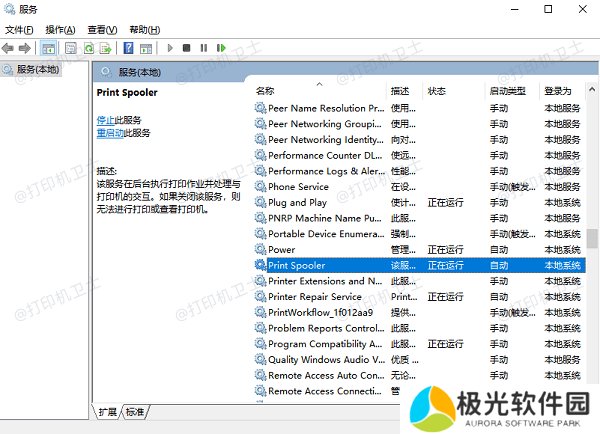This screenshot has width=600, height=434.
Task: Click the 重启动 service link
Action: 109,133
